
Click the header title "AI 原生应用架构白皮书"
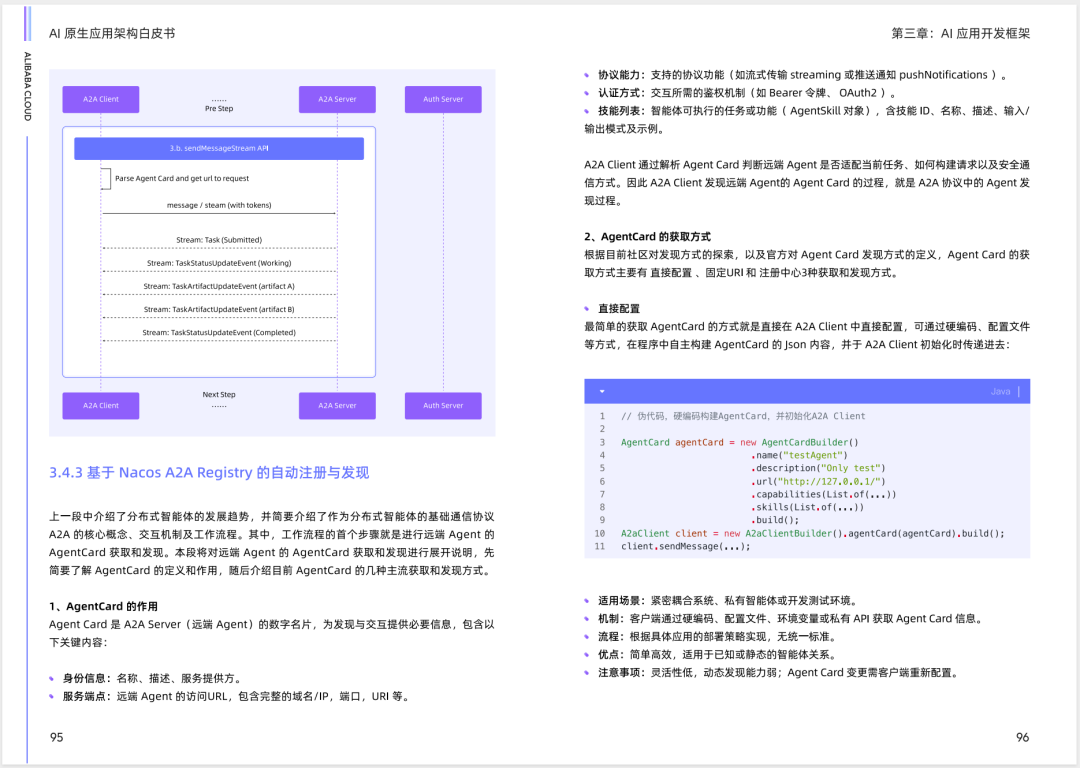(x=112, y=33)
